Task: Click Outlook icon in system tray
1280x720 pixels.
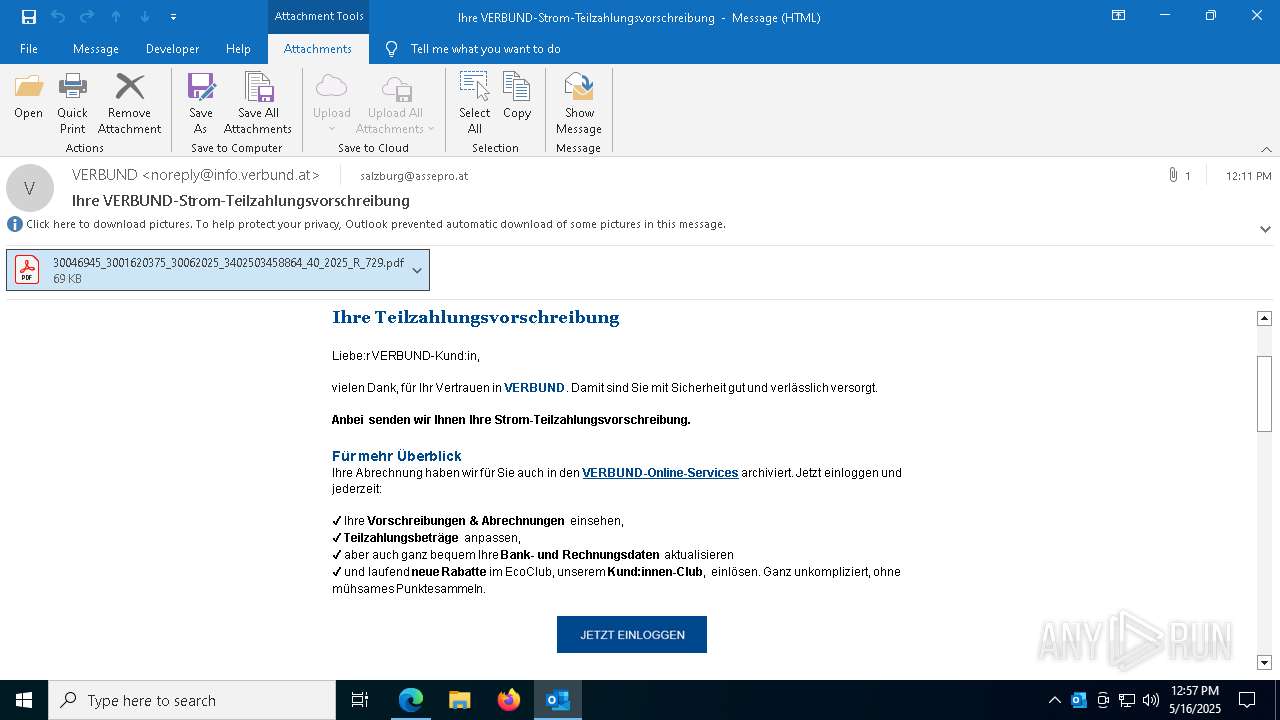Action: pos(1079,700)
